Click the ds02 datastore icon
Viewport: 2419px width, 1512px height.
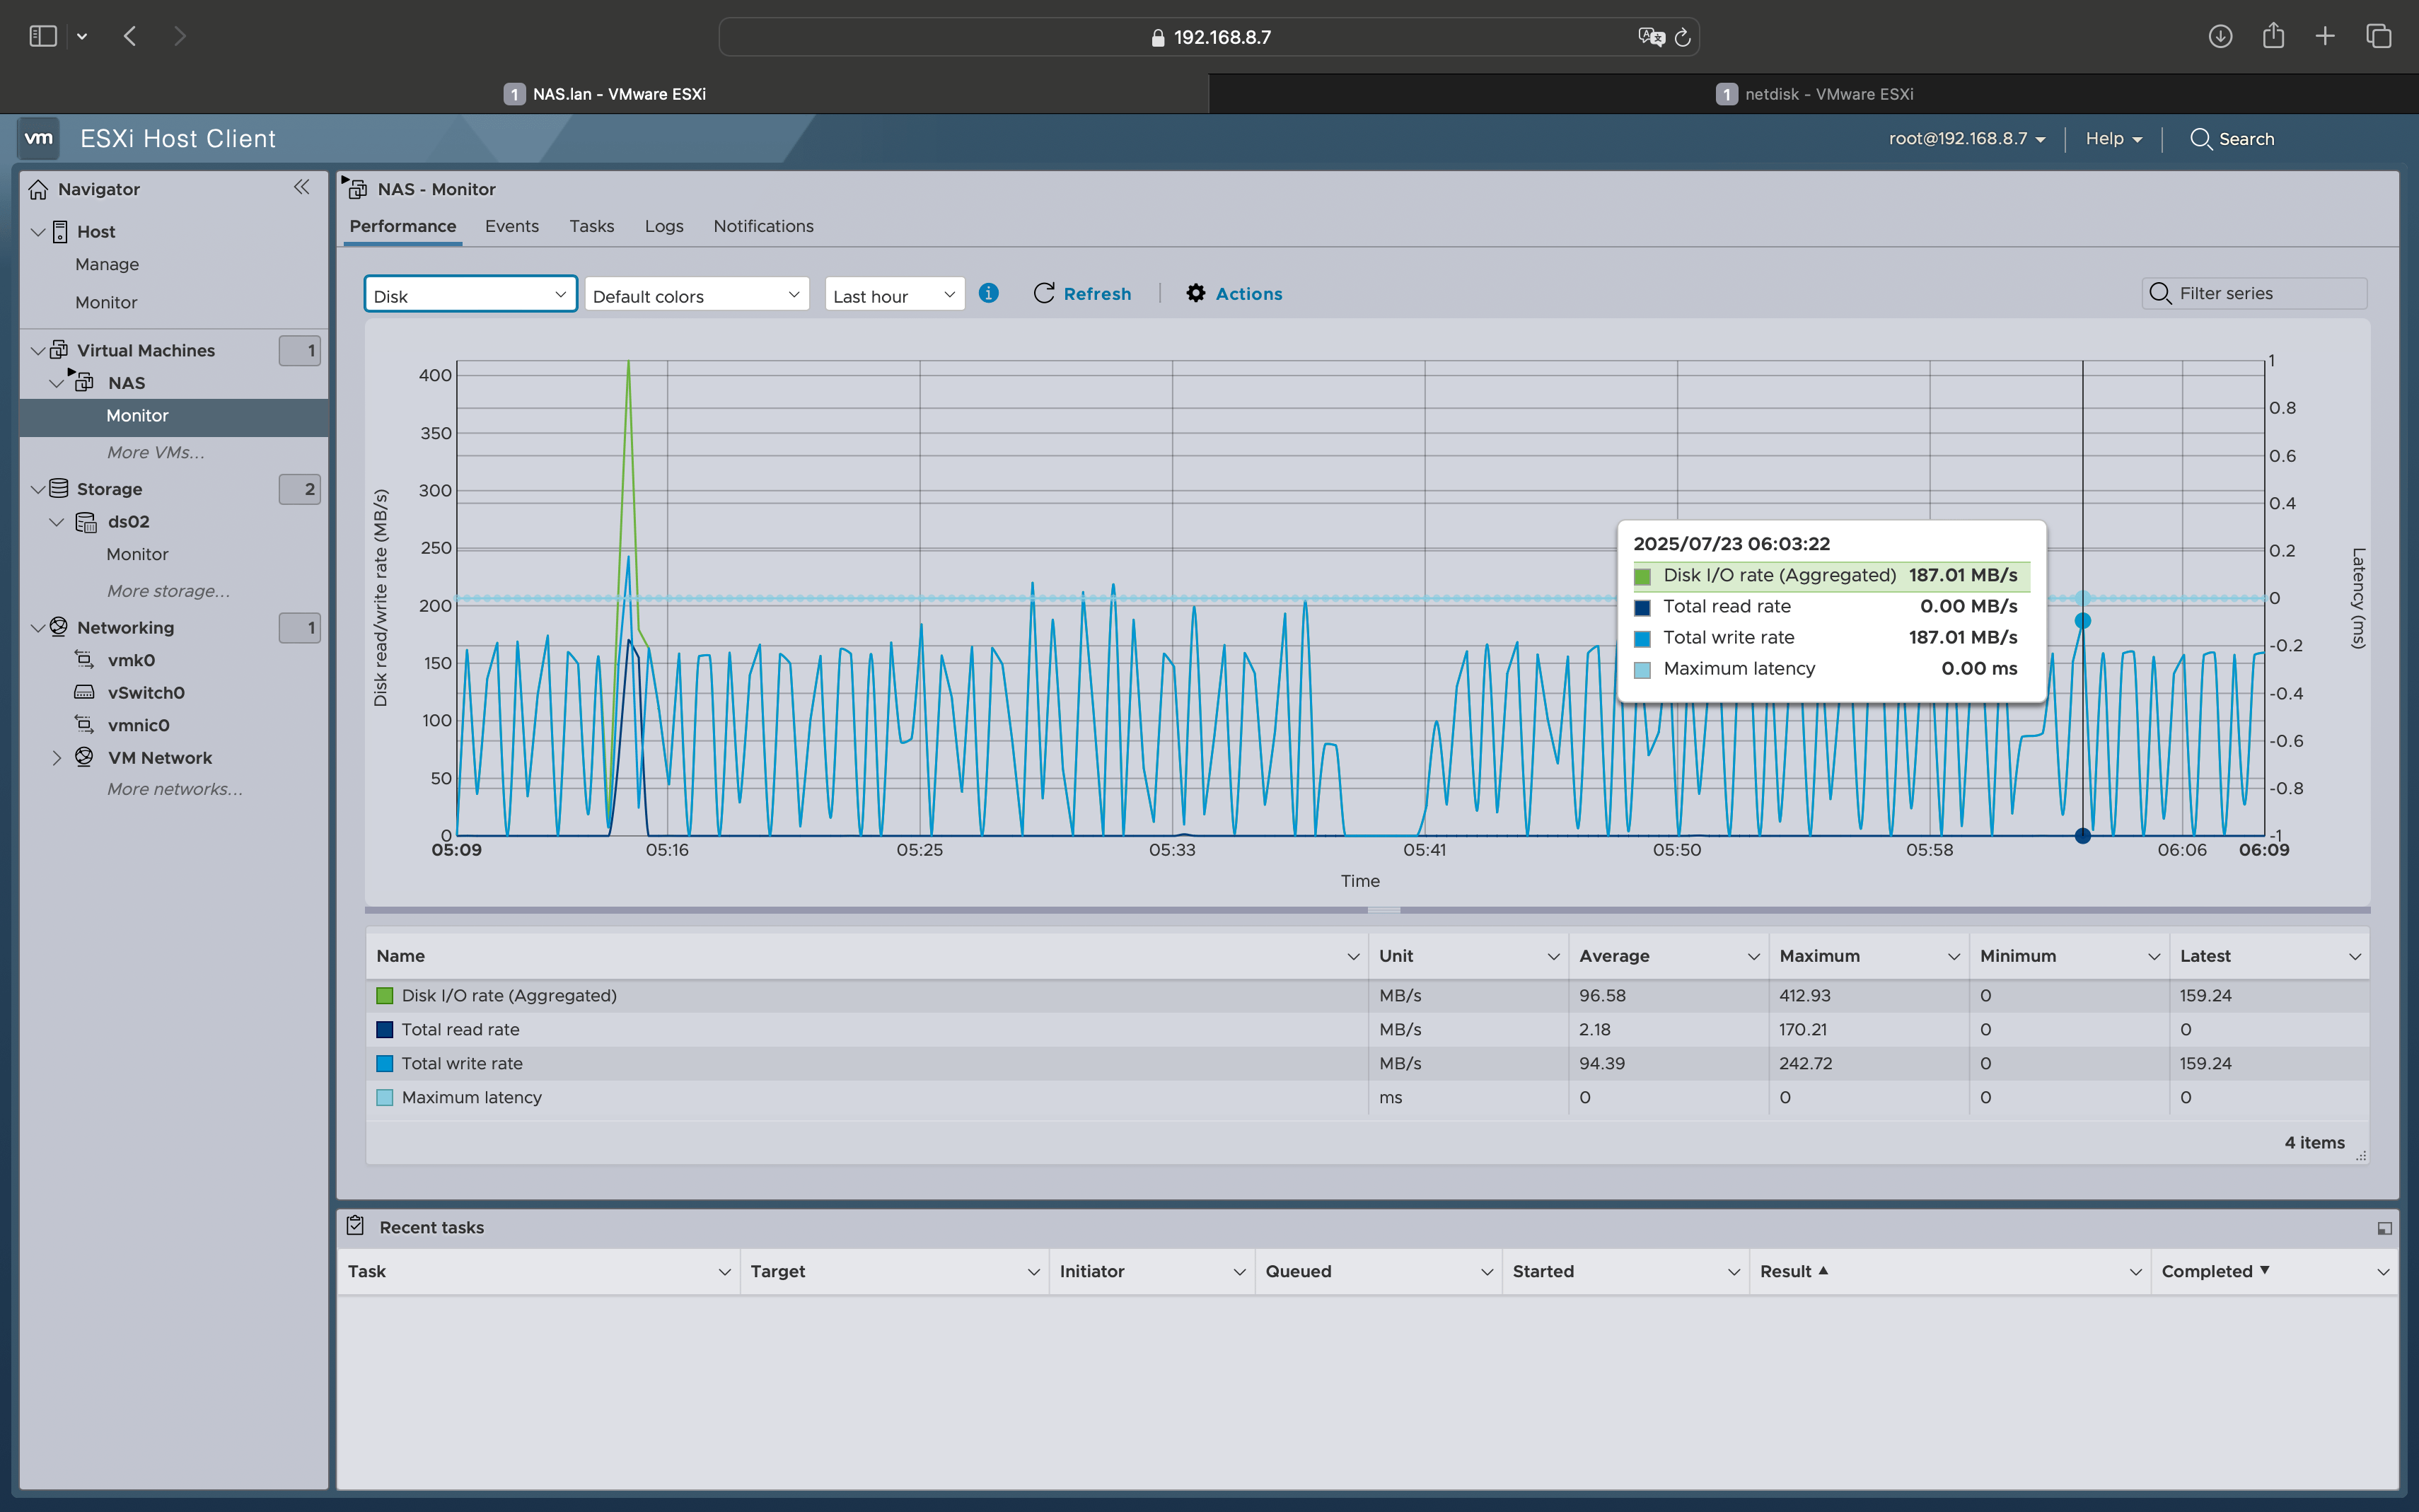pos(86,522)
